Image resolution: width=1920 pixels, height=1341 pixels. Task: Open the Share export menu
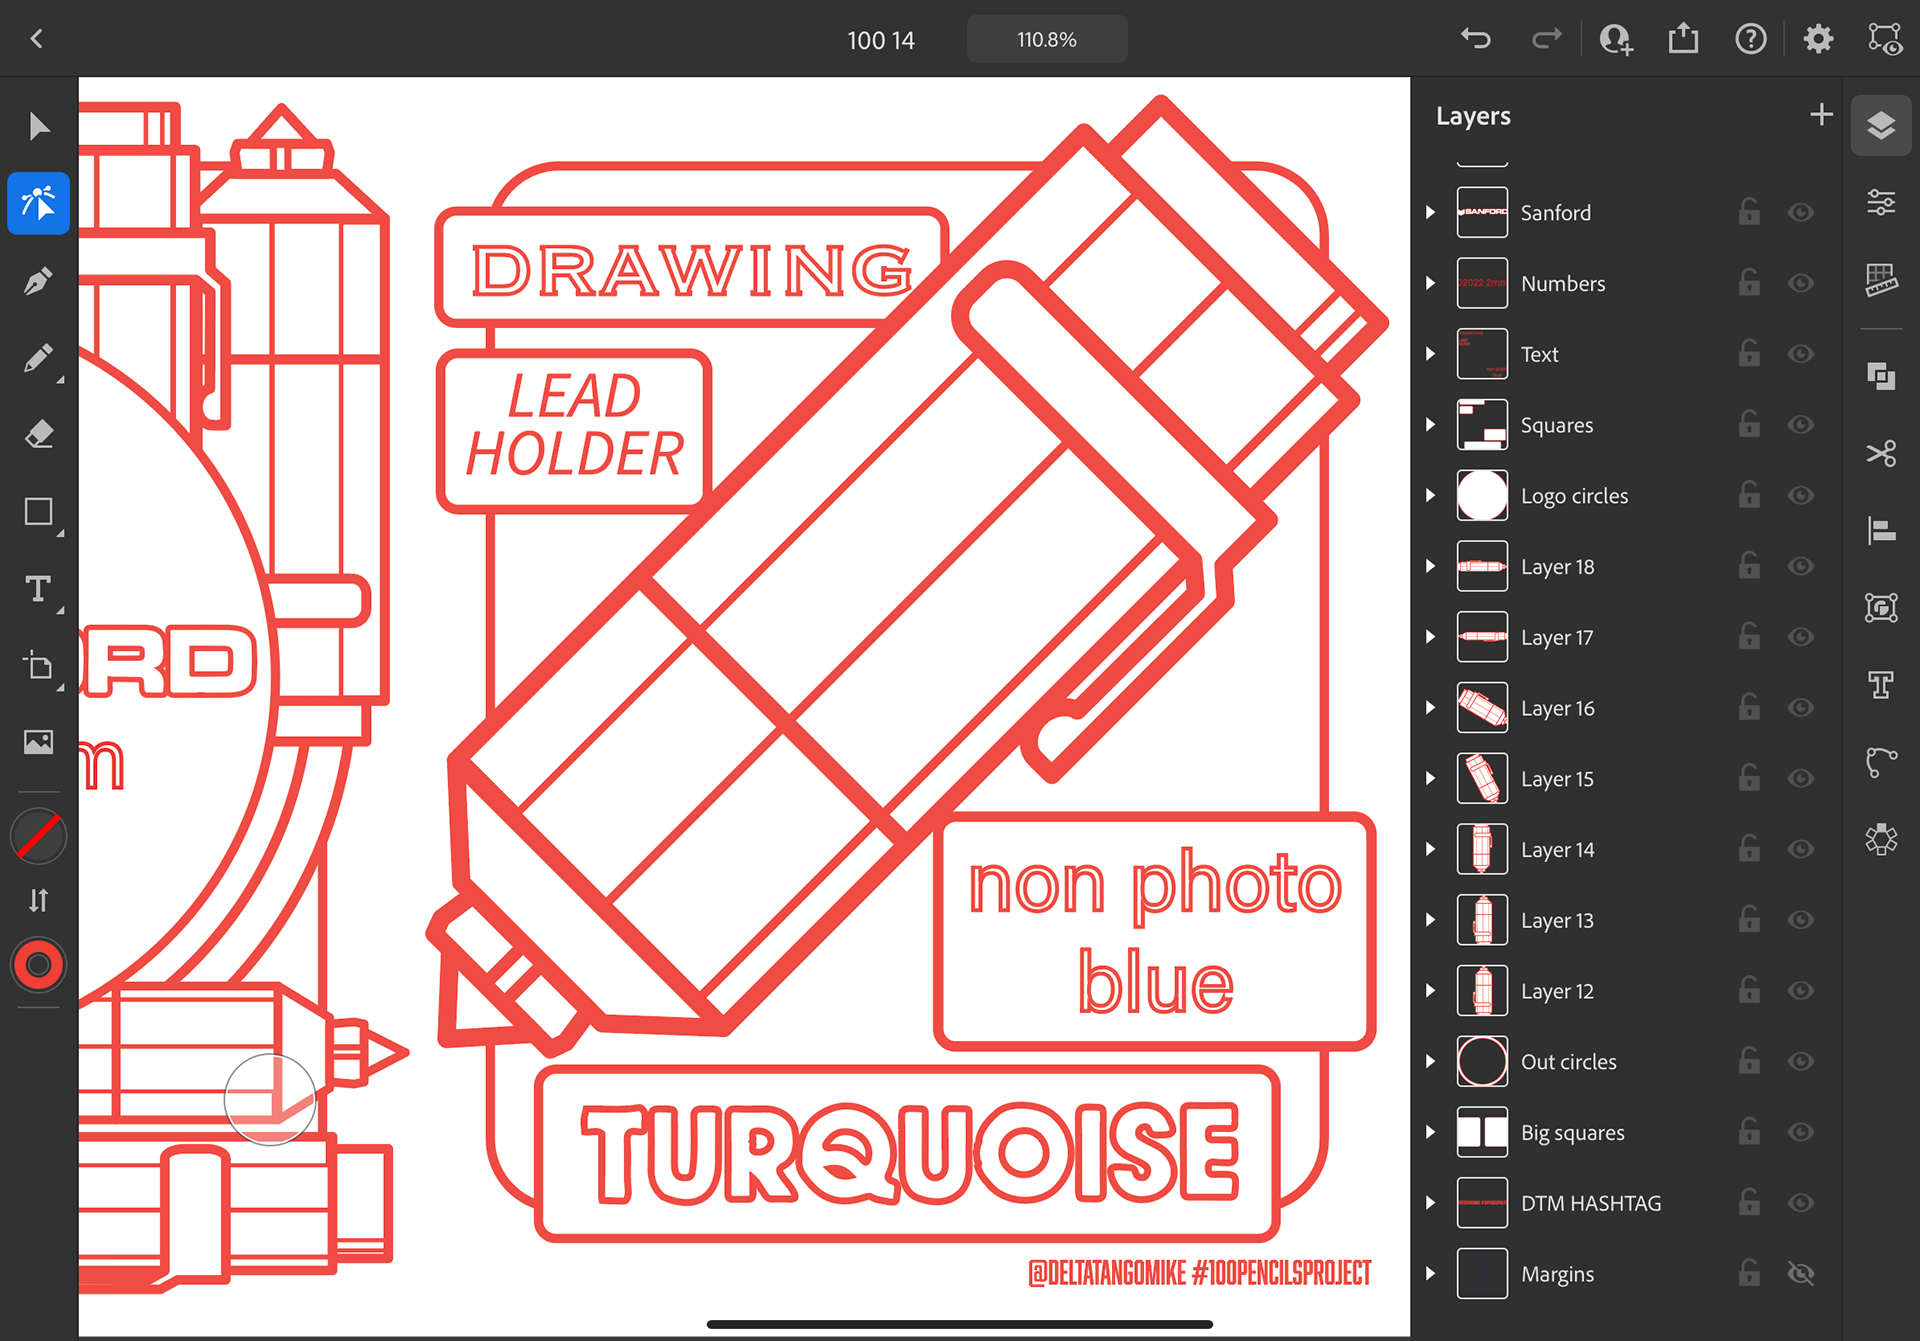[x=1683, y=39]
